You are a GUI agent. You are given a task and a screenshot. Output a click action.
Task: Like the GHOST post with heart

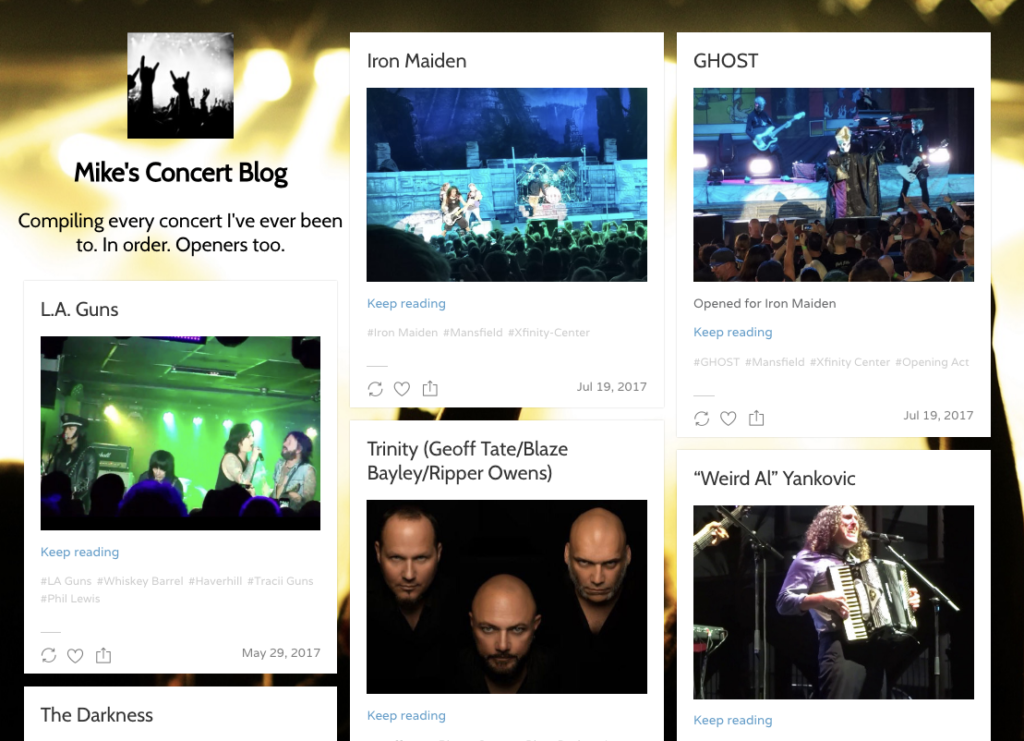(x=728, y=418)
